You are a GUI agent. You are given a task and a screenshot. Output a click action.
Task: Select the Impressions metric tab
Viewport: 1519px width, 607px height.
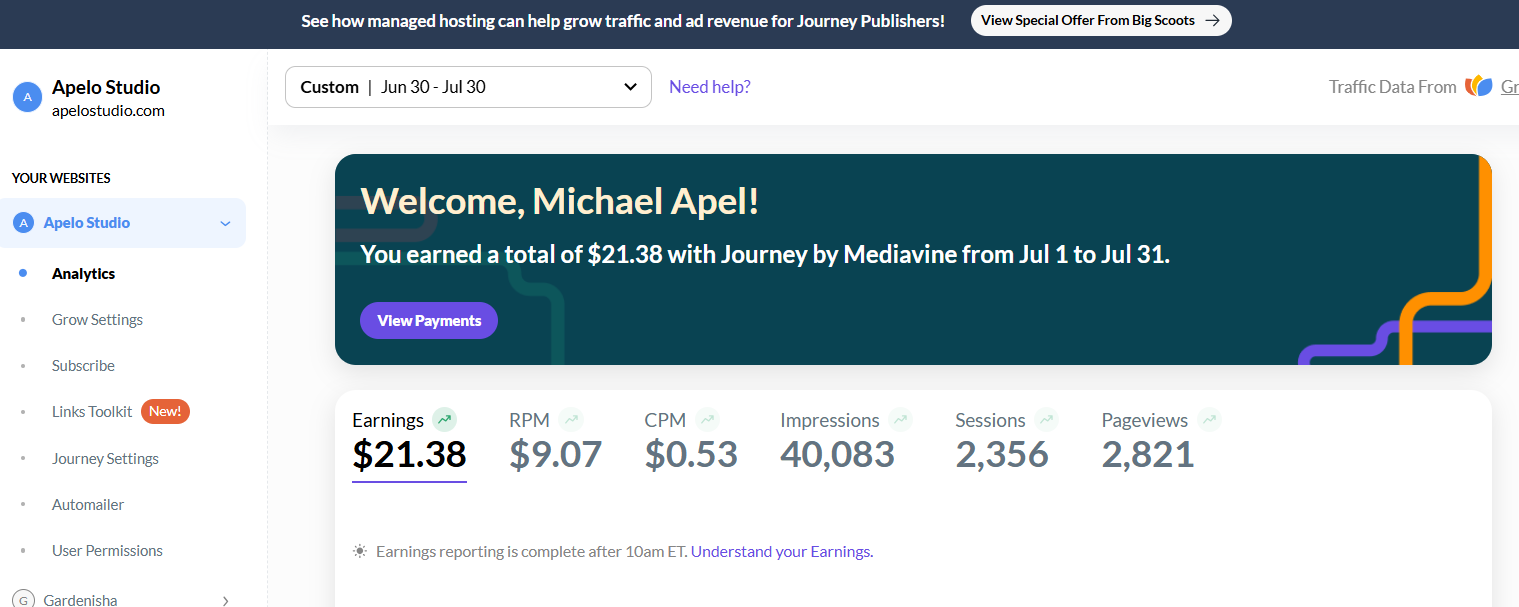(x=846, y=441)
